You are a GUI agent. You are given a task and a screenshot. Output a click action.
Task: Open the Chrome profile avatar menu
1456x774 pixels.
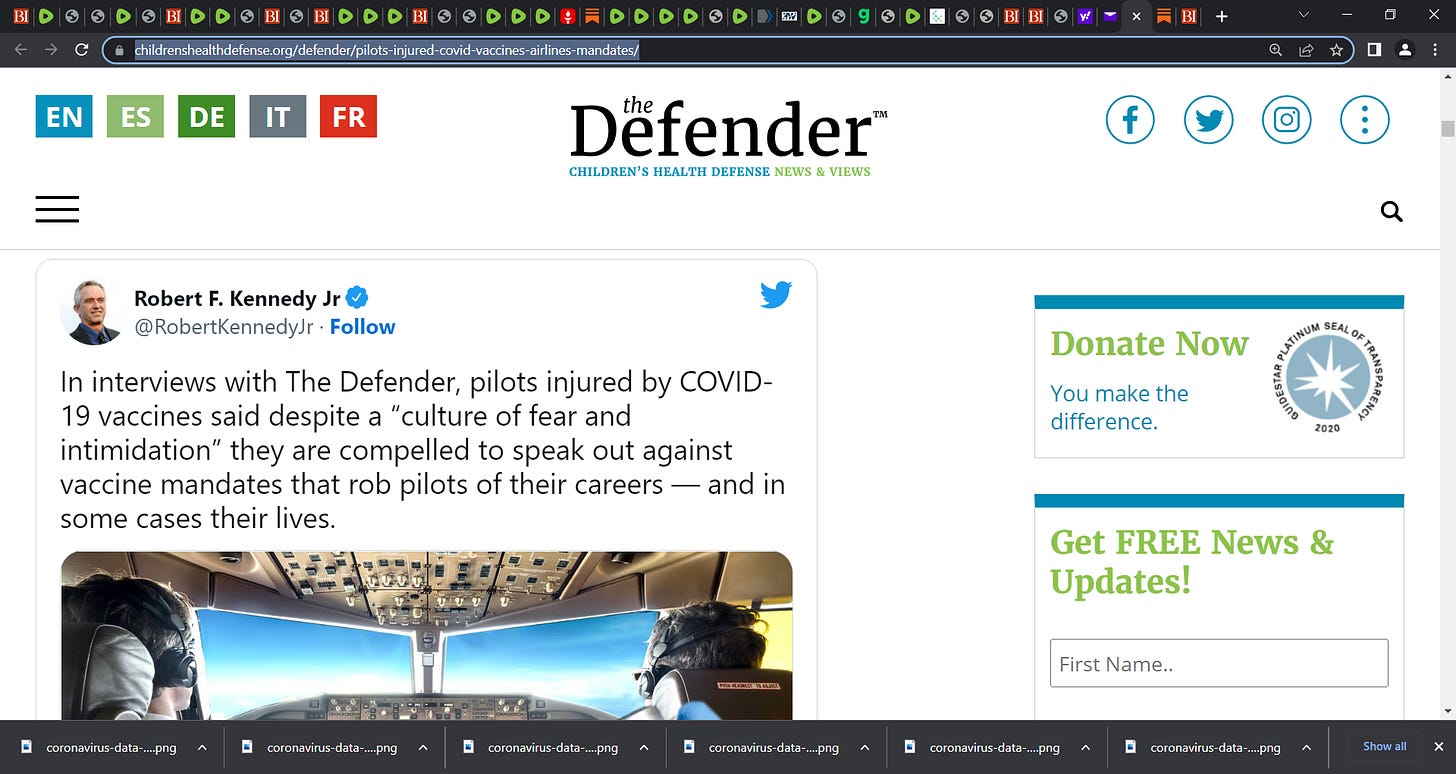point(1405,50)
